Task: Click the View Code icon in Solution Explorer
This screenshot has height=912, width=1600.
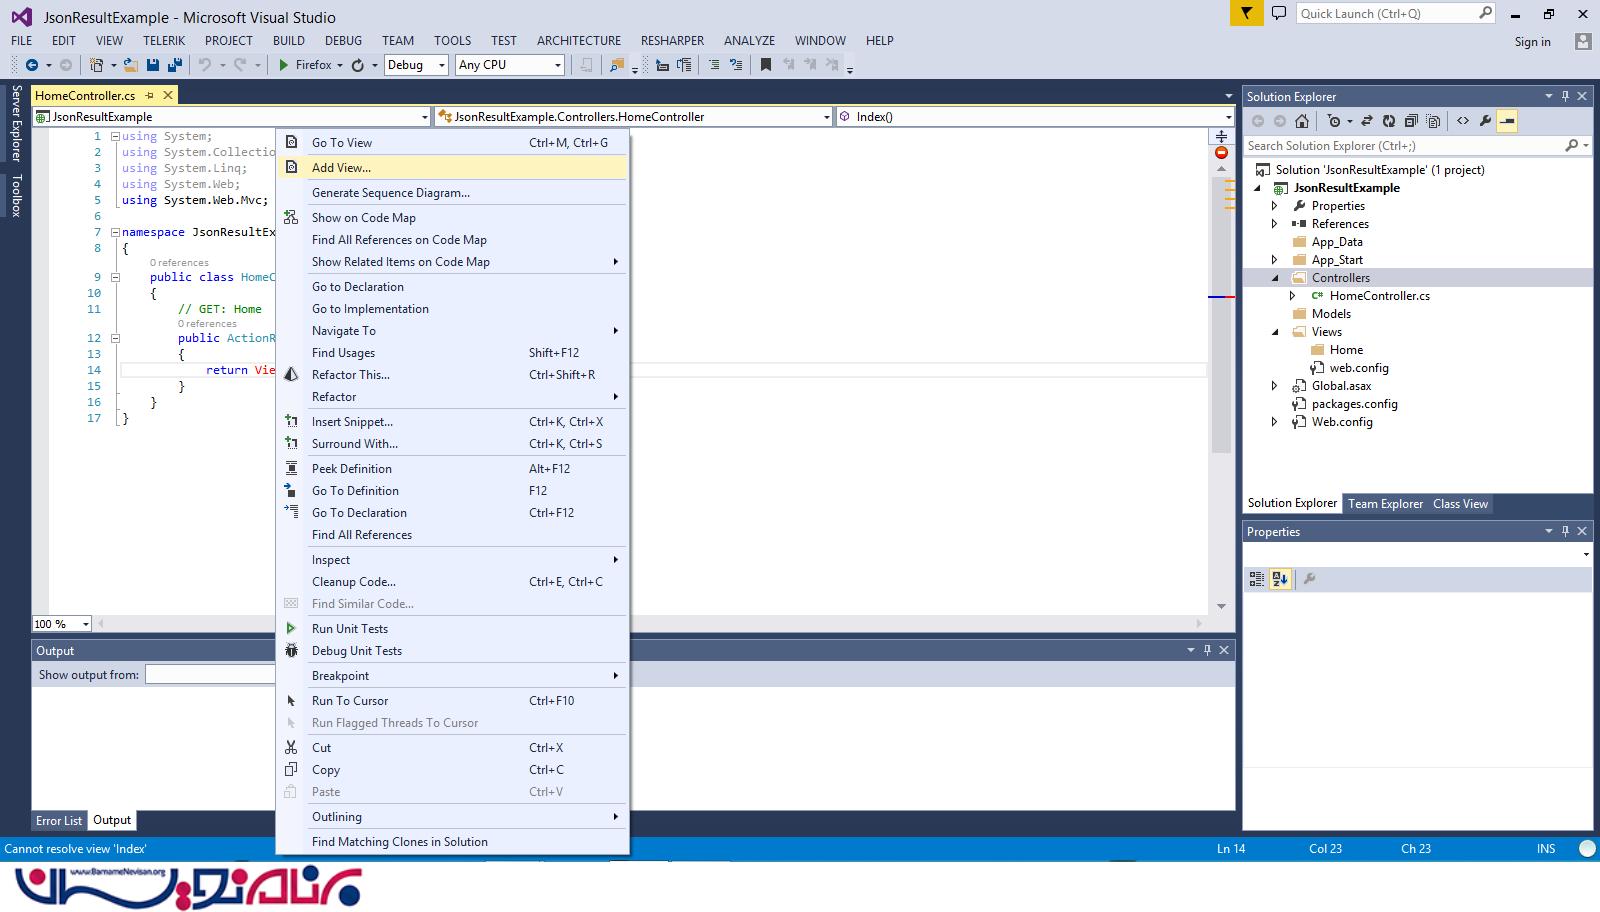Action: click(1463, 121)
